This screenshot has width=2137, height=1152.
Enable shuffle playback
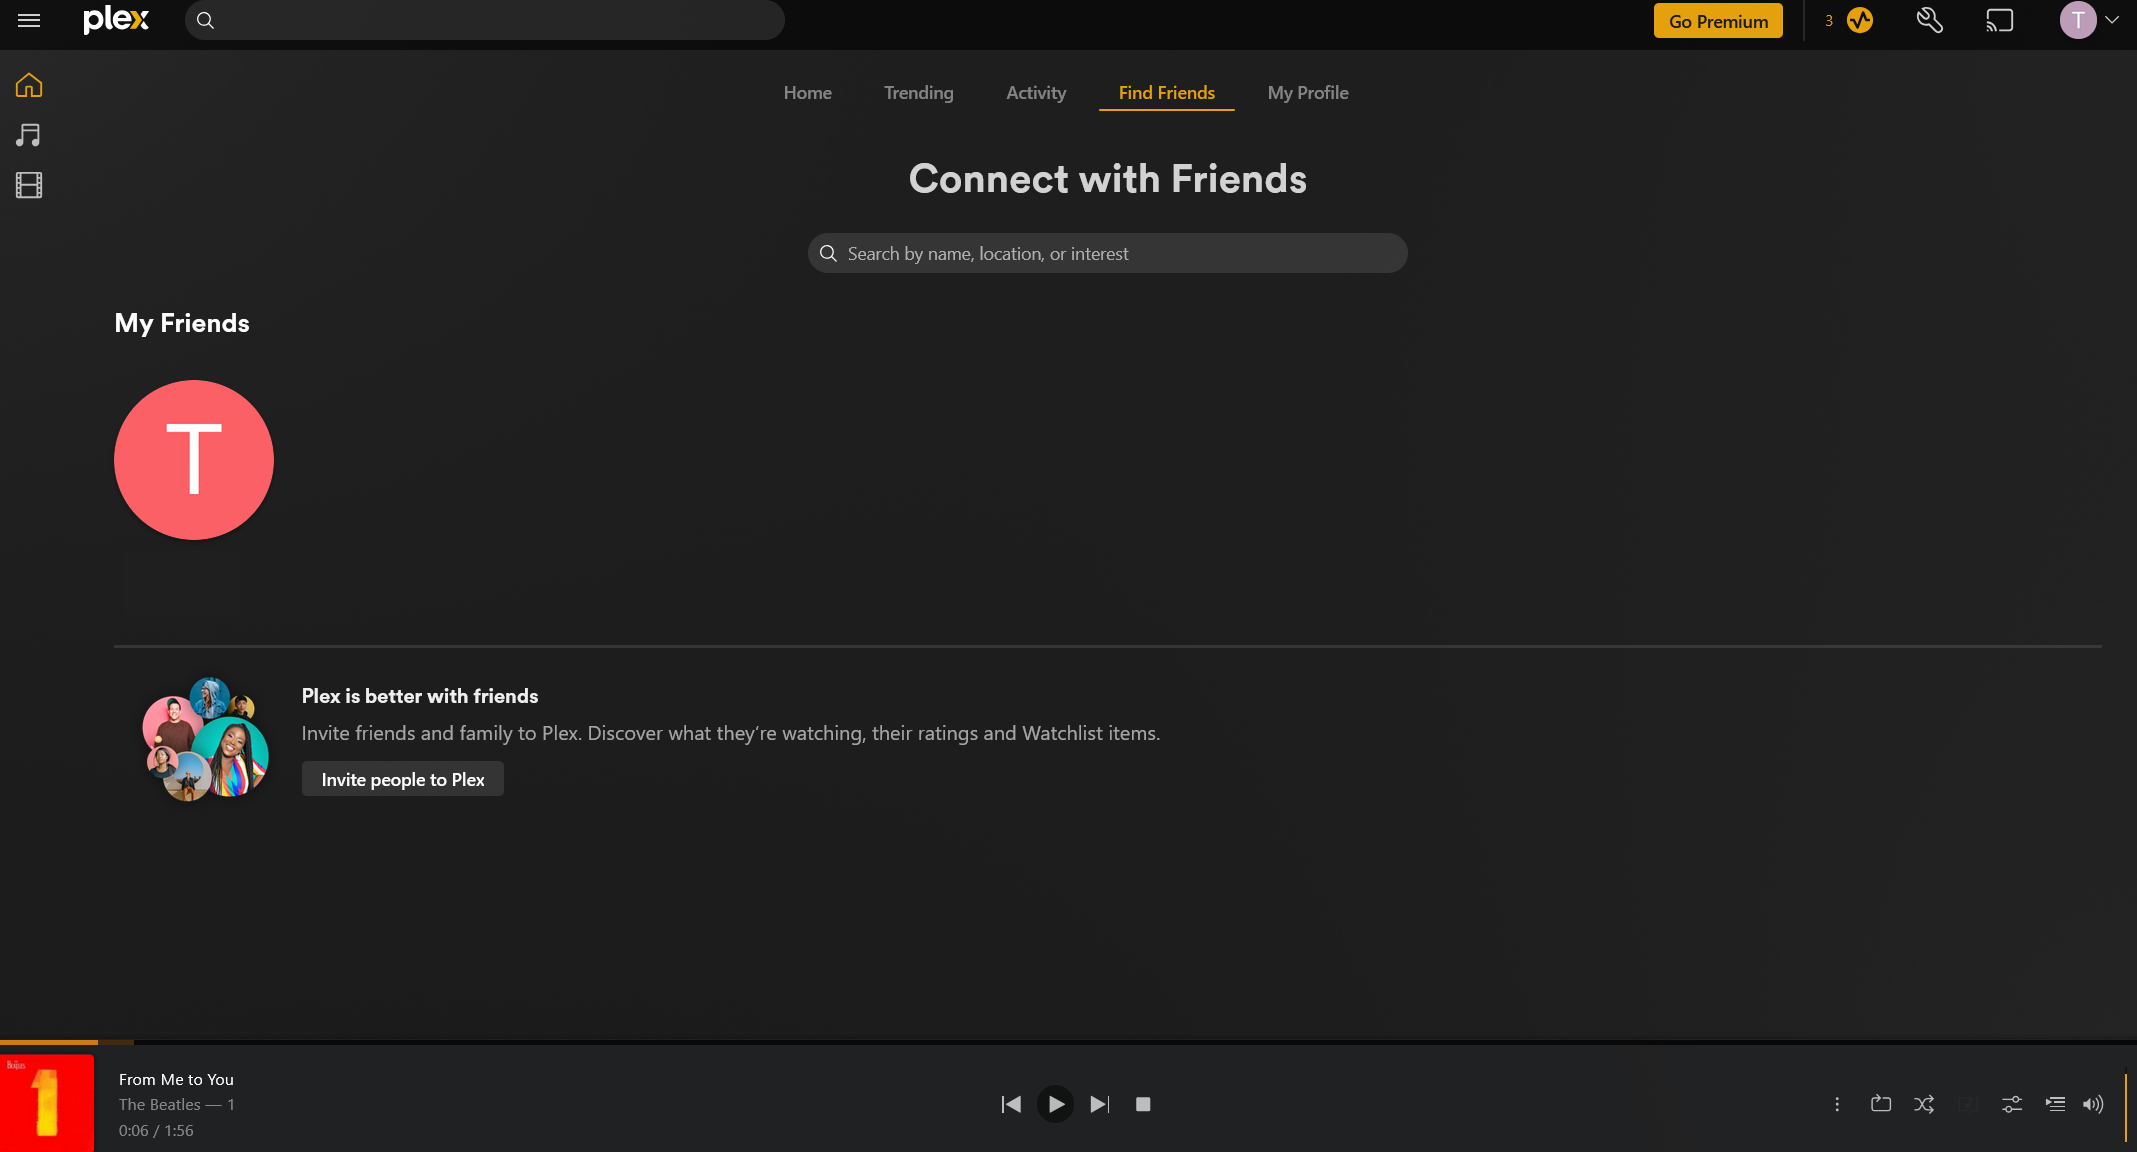(x=1924, y=1104)
